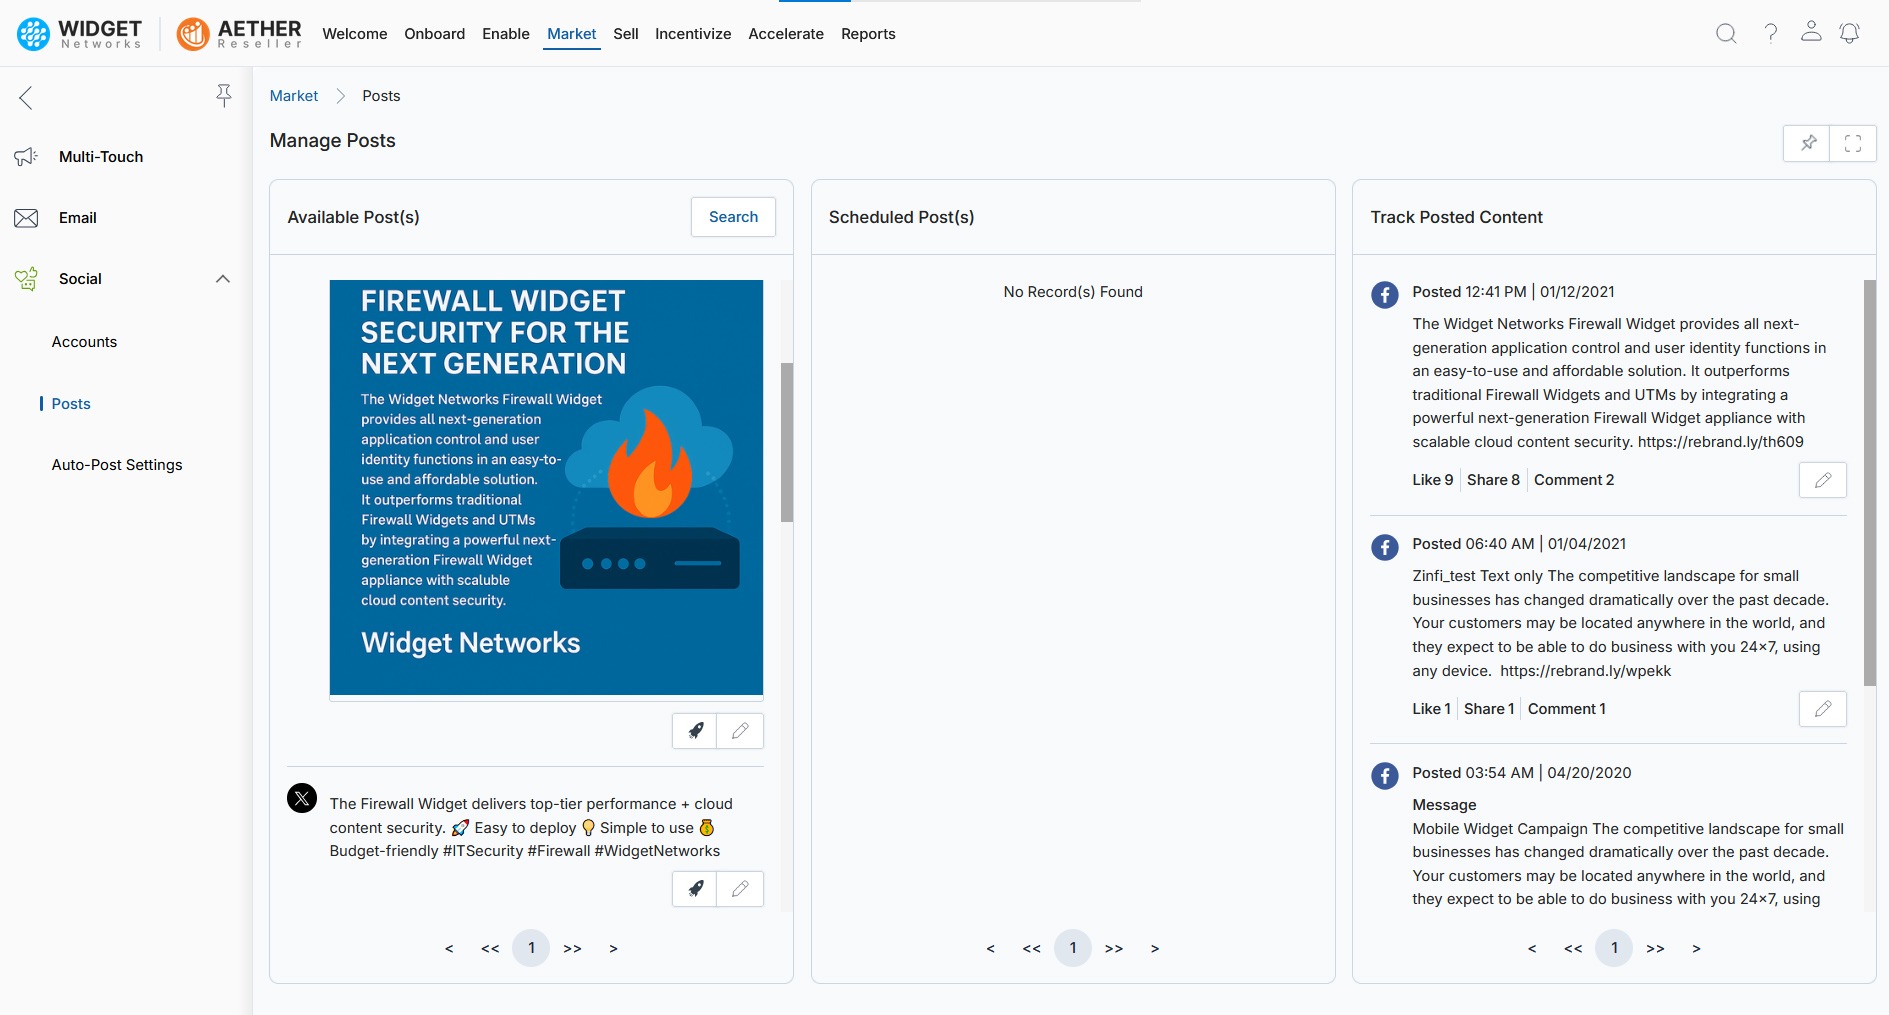Click the Multi-Touch megaphone icon
The image size is (1889, 1015).
click(x=26, y=157)
